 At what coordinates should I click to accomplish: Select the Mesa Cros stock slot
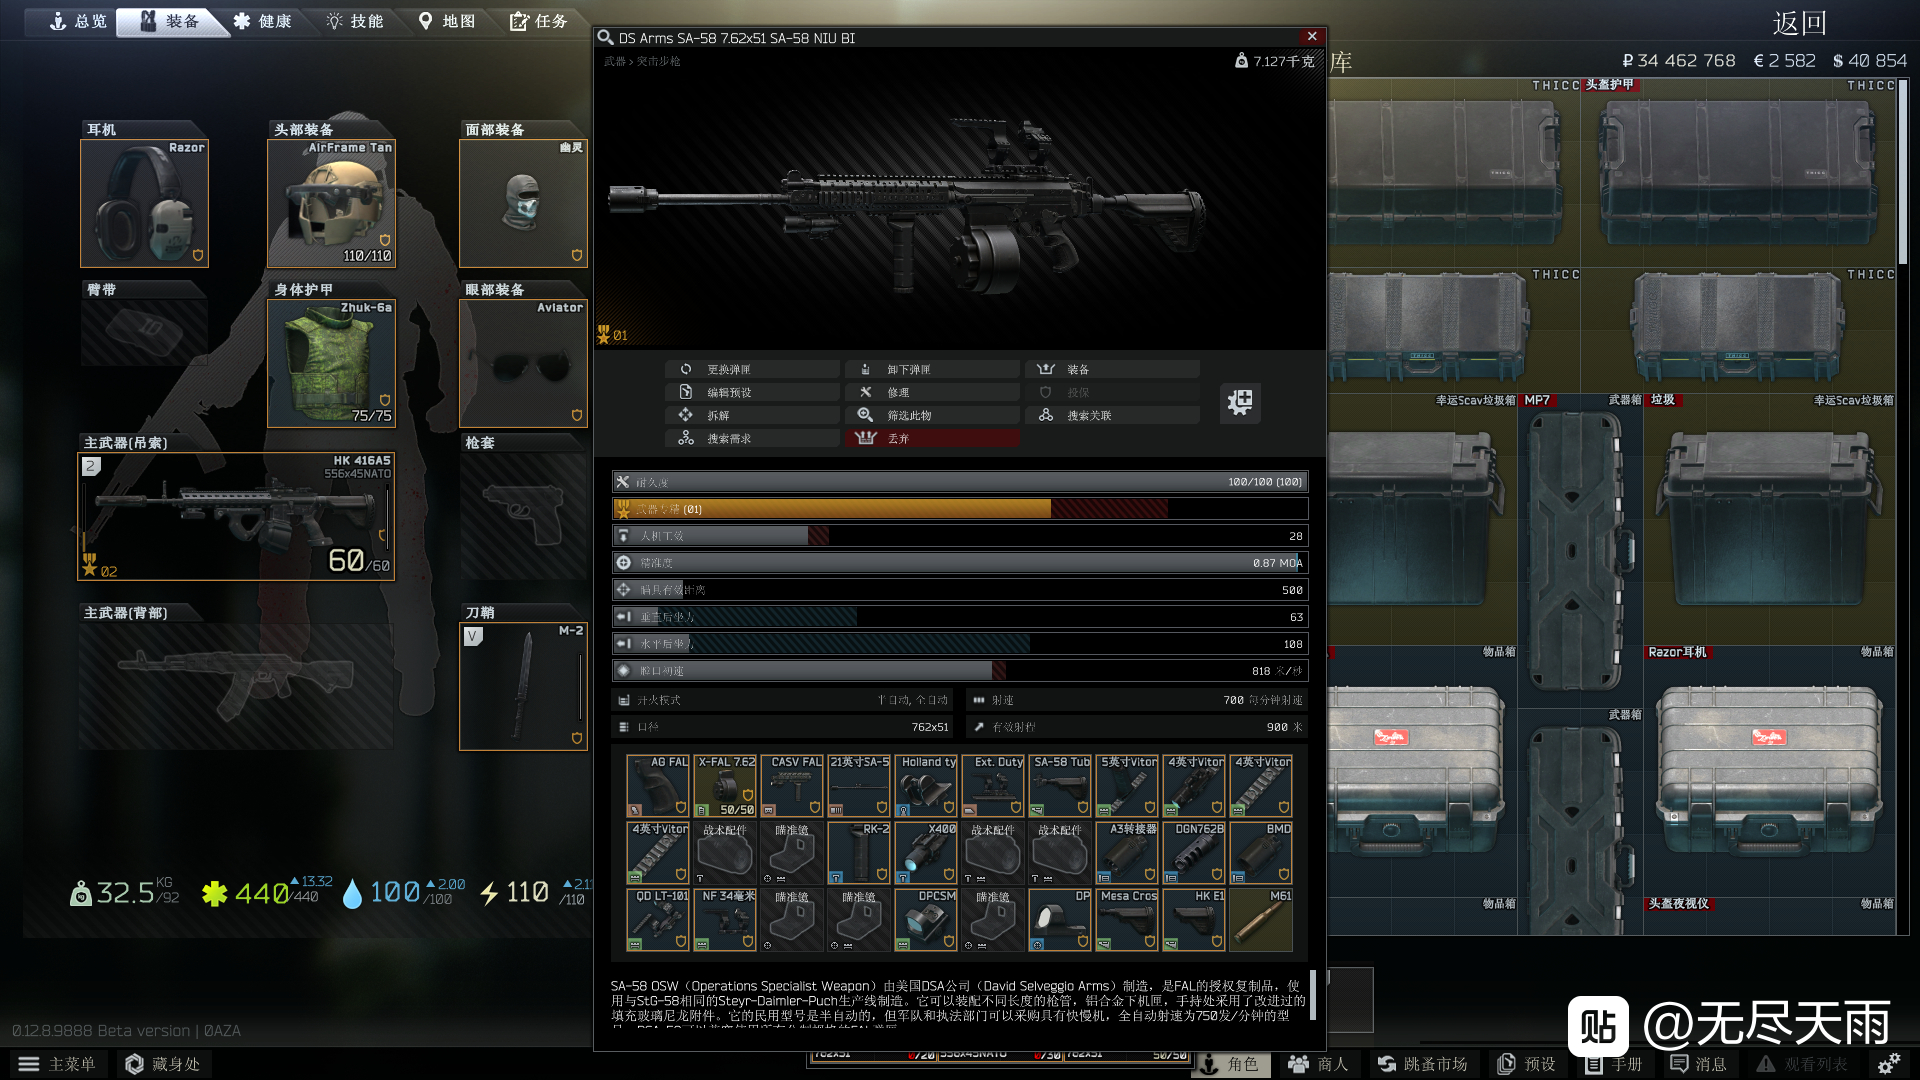tap(1127, 920)
